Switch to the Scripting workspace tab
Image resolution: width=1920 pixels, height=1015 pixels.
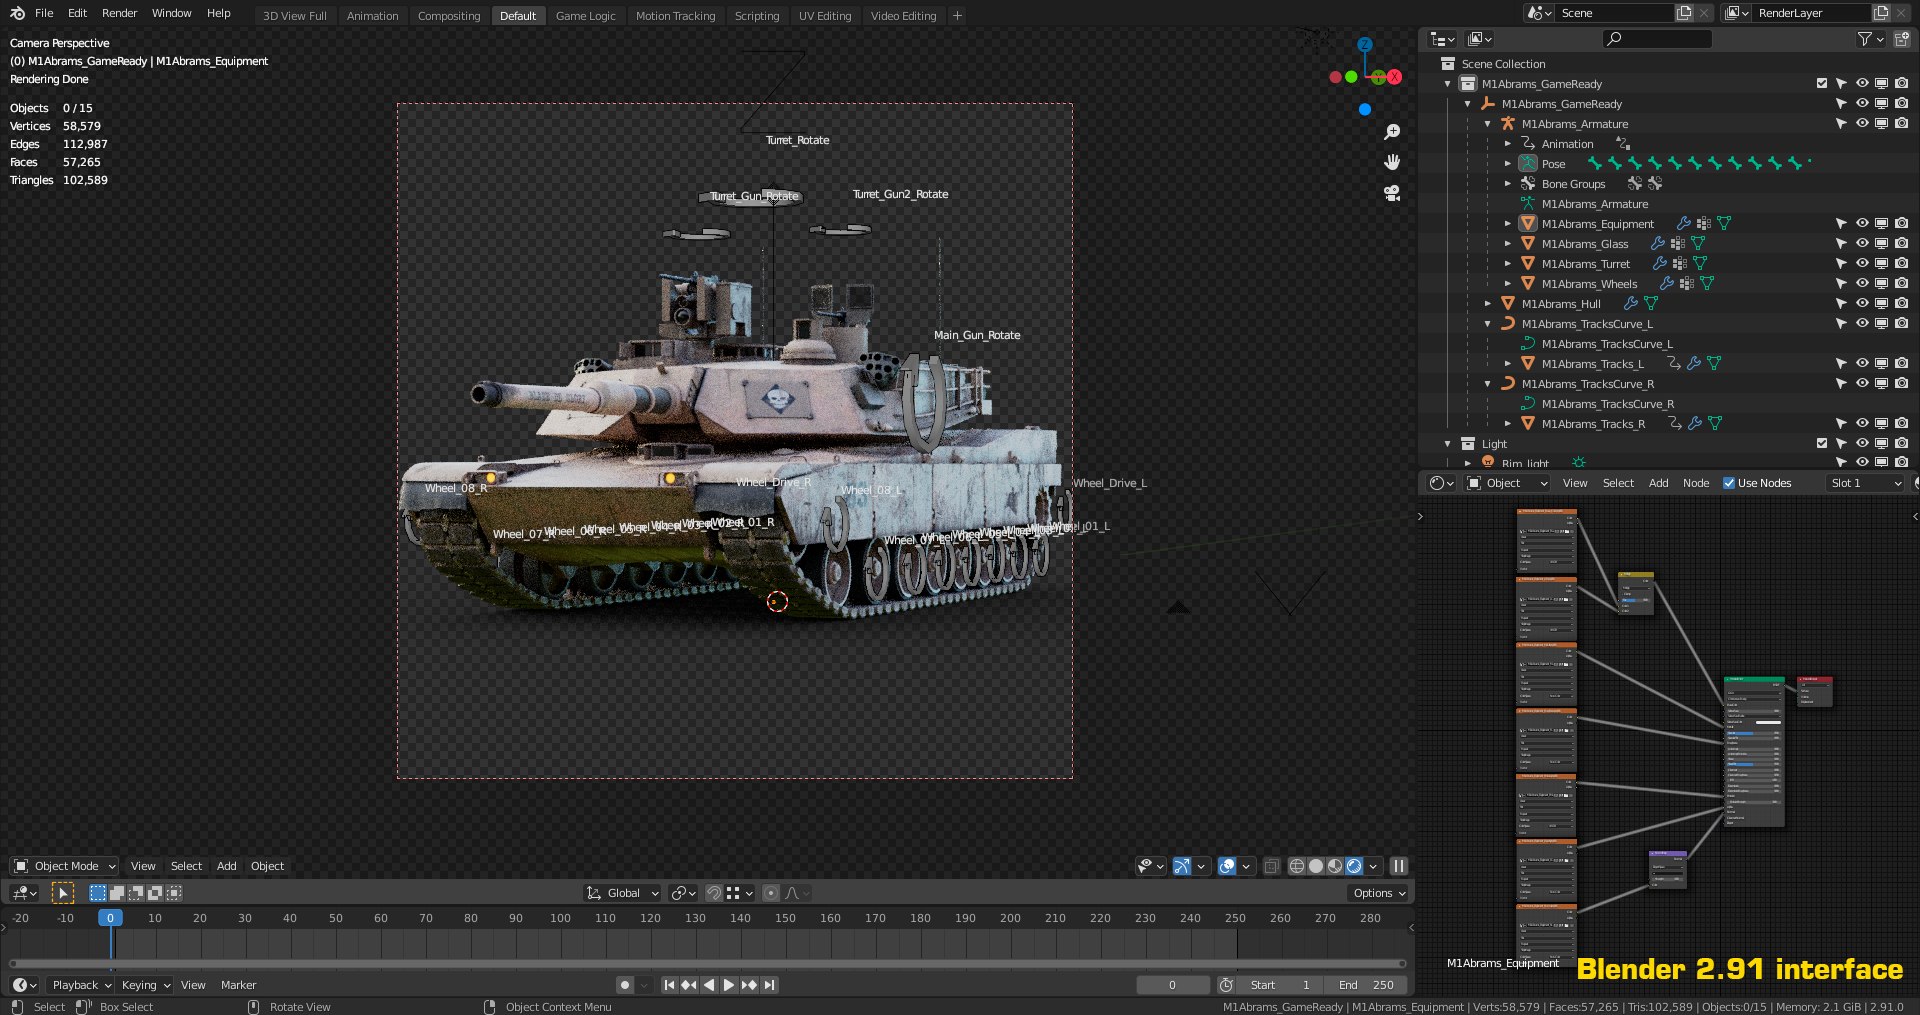click(x=756, y=16)
